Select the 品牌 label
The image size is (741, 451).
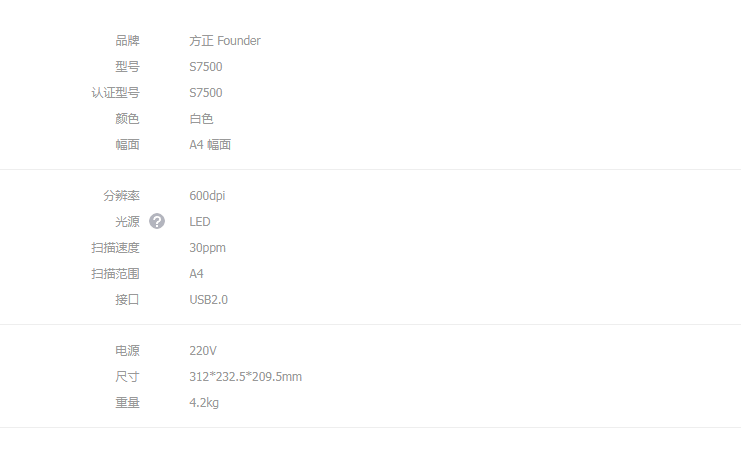[127, 41]
